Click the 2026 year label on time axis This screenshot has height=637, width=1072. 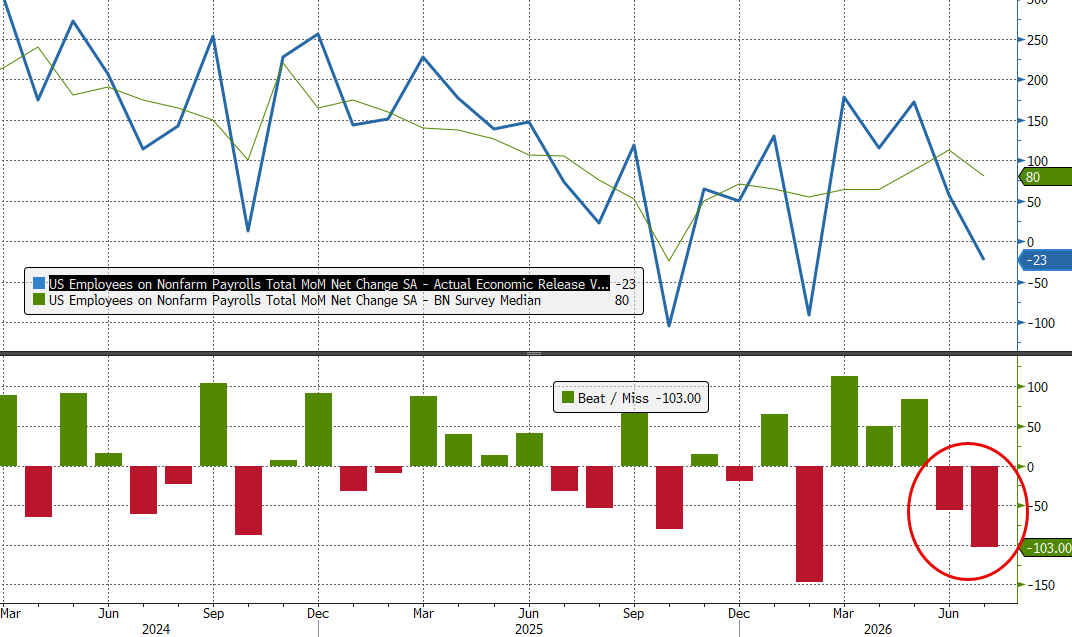(x=878, y=629)
